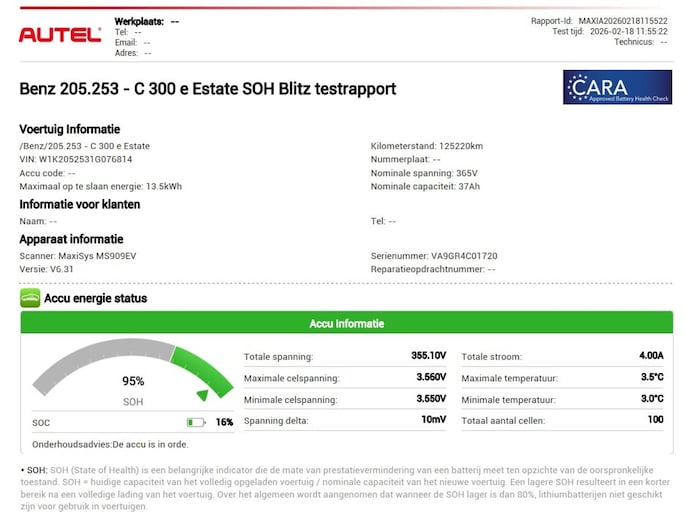Click the Spanning delta value 10mV

433,420
